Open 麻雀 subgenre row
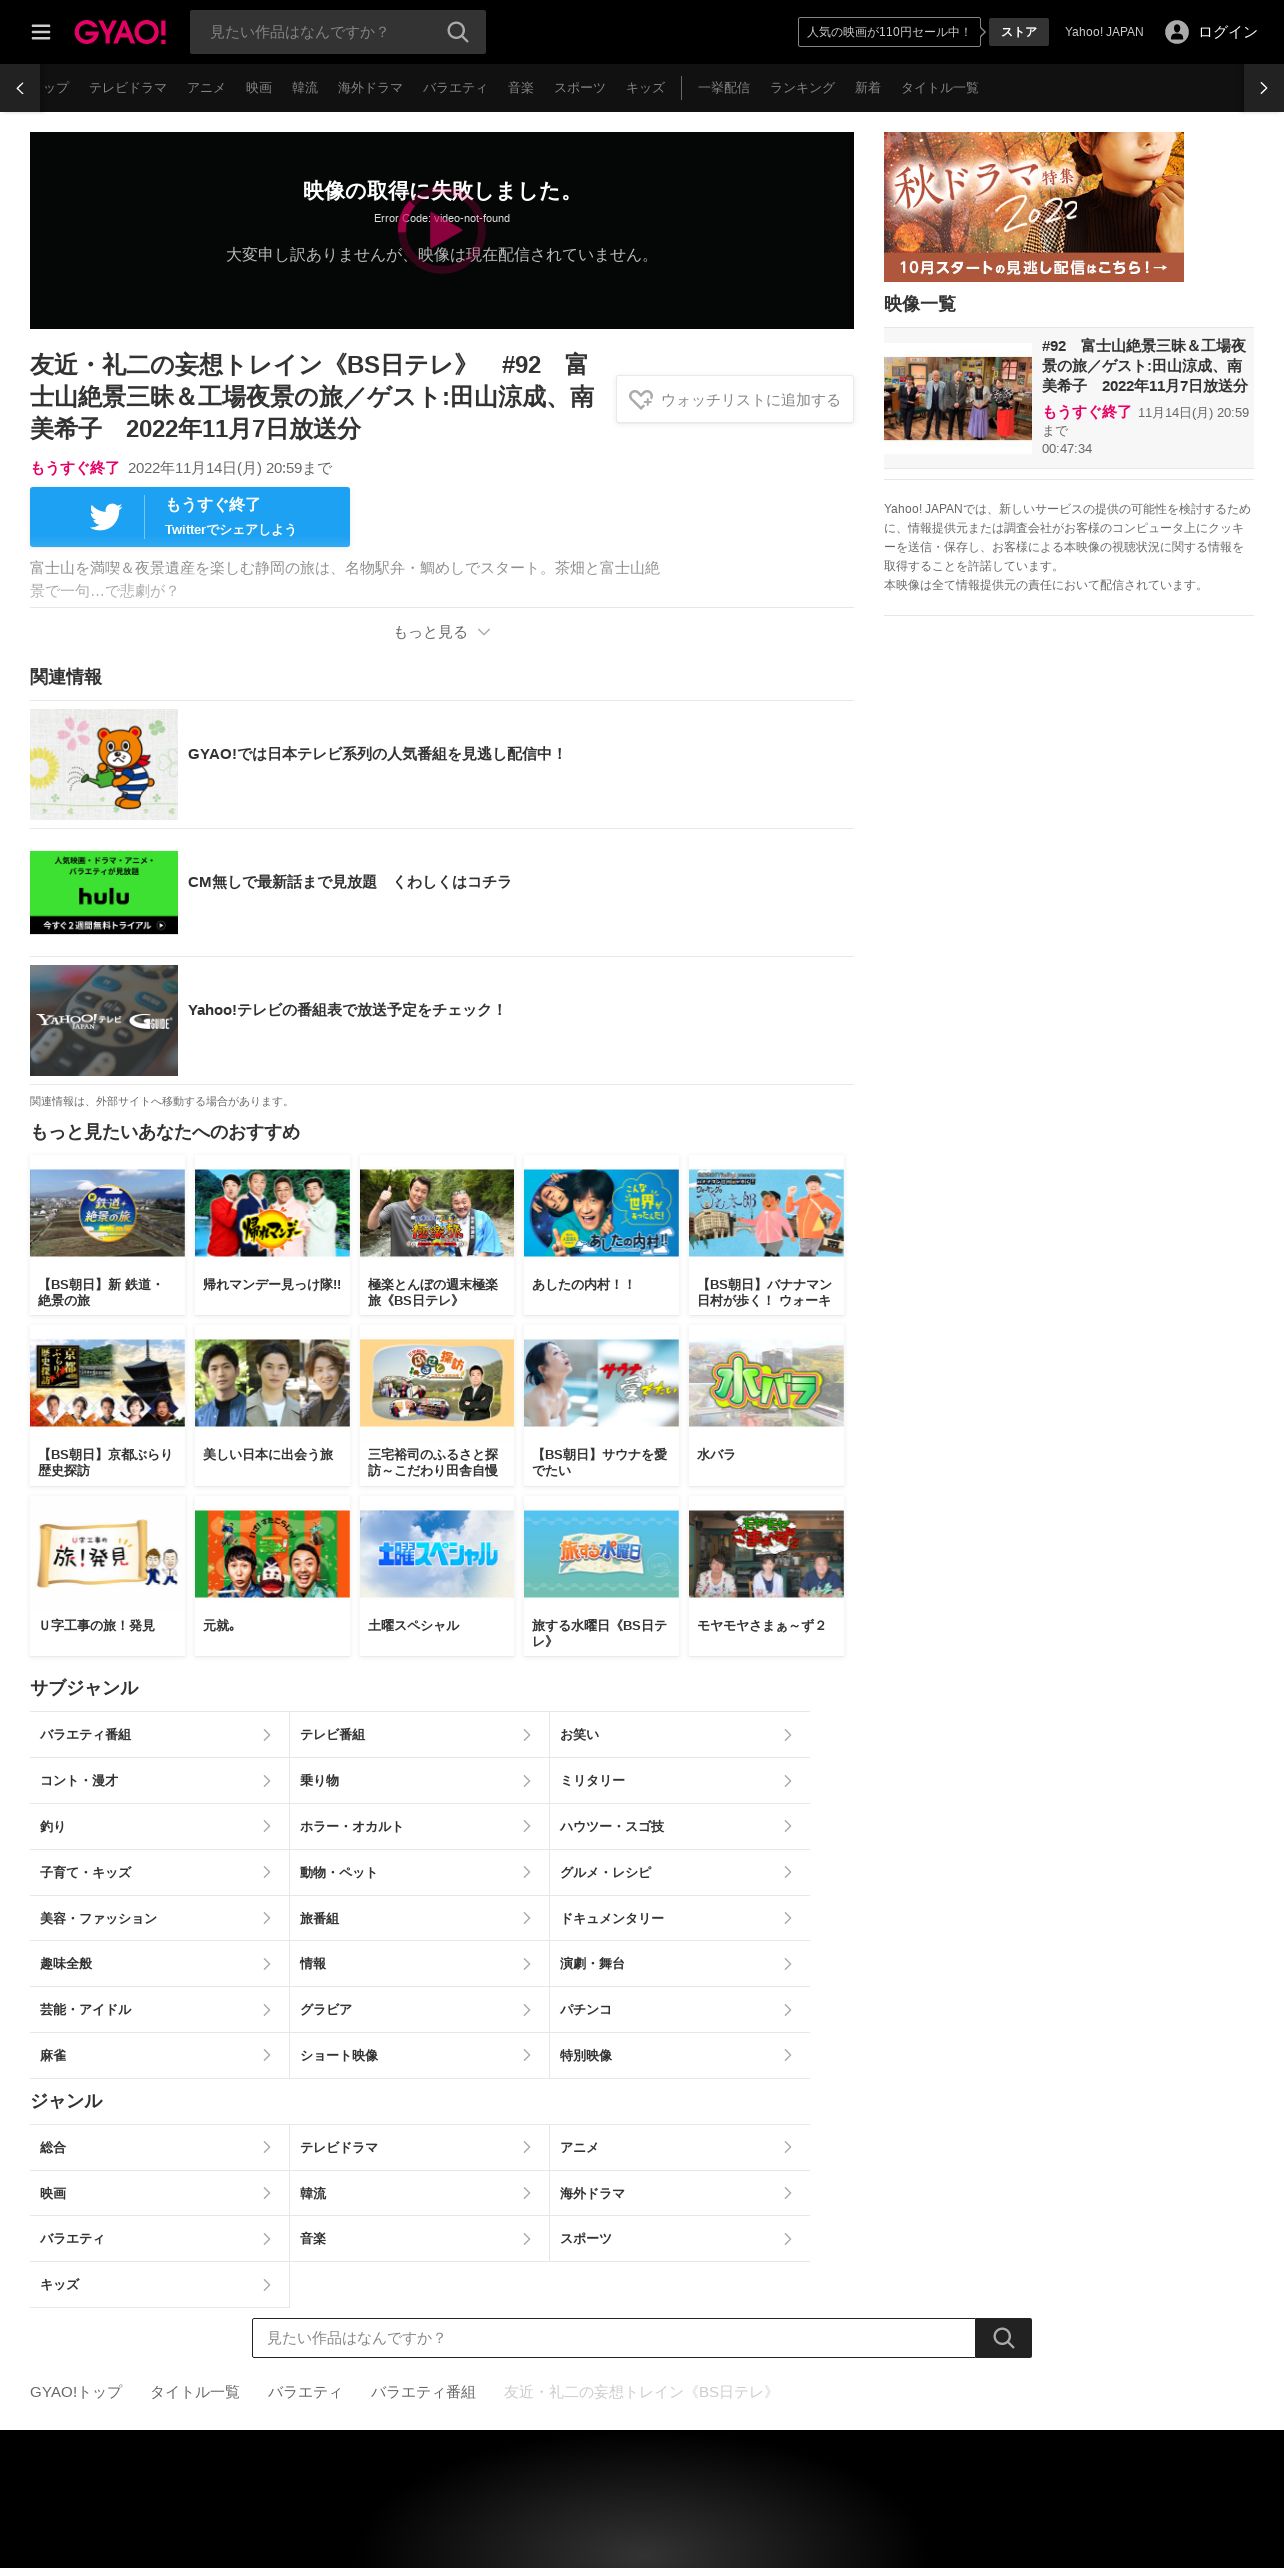This screenshot has width=1284, height=2568. pyautogui.click(x=159, y=2055)
